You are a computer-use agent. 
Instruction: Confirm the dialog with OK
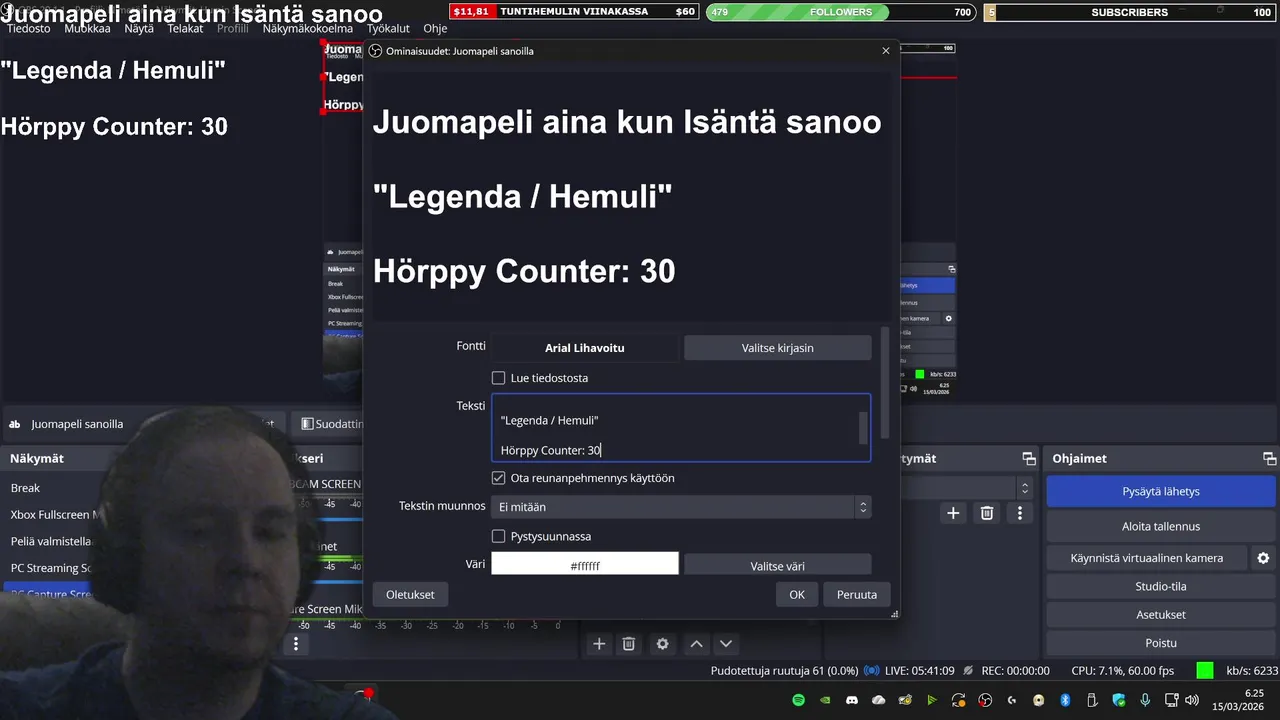click(x=796, y=594)
